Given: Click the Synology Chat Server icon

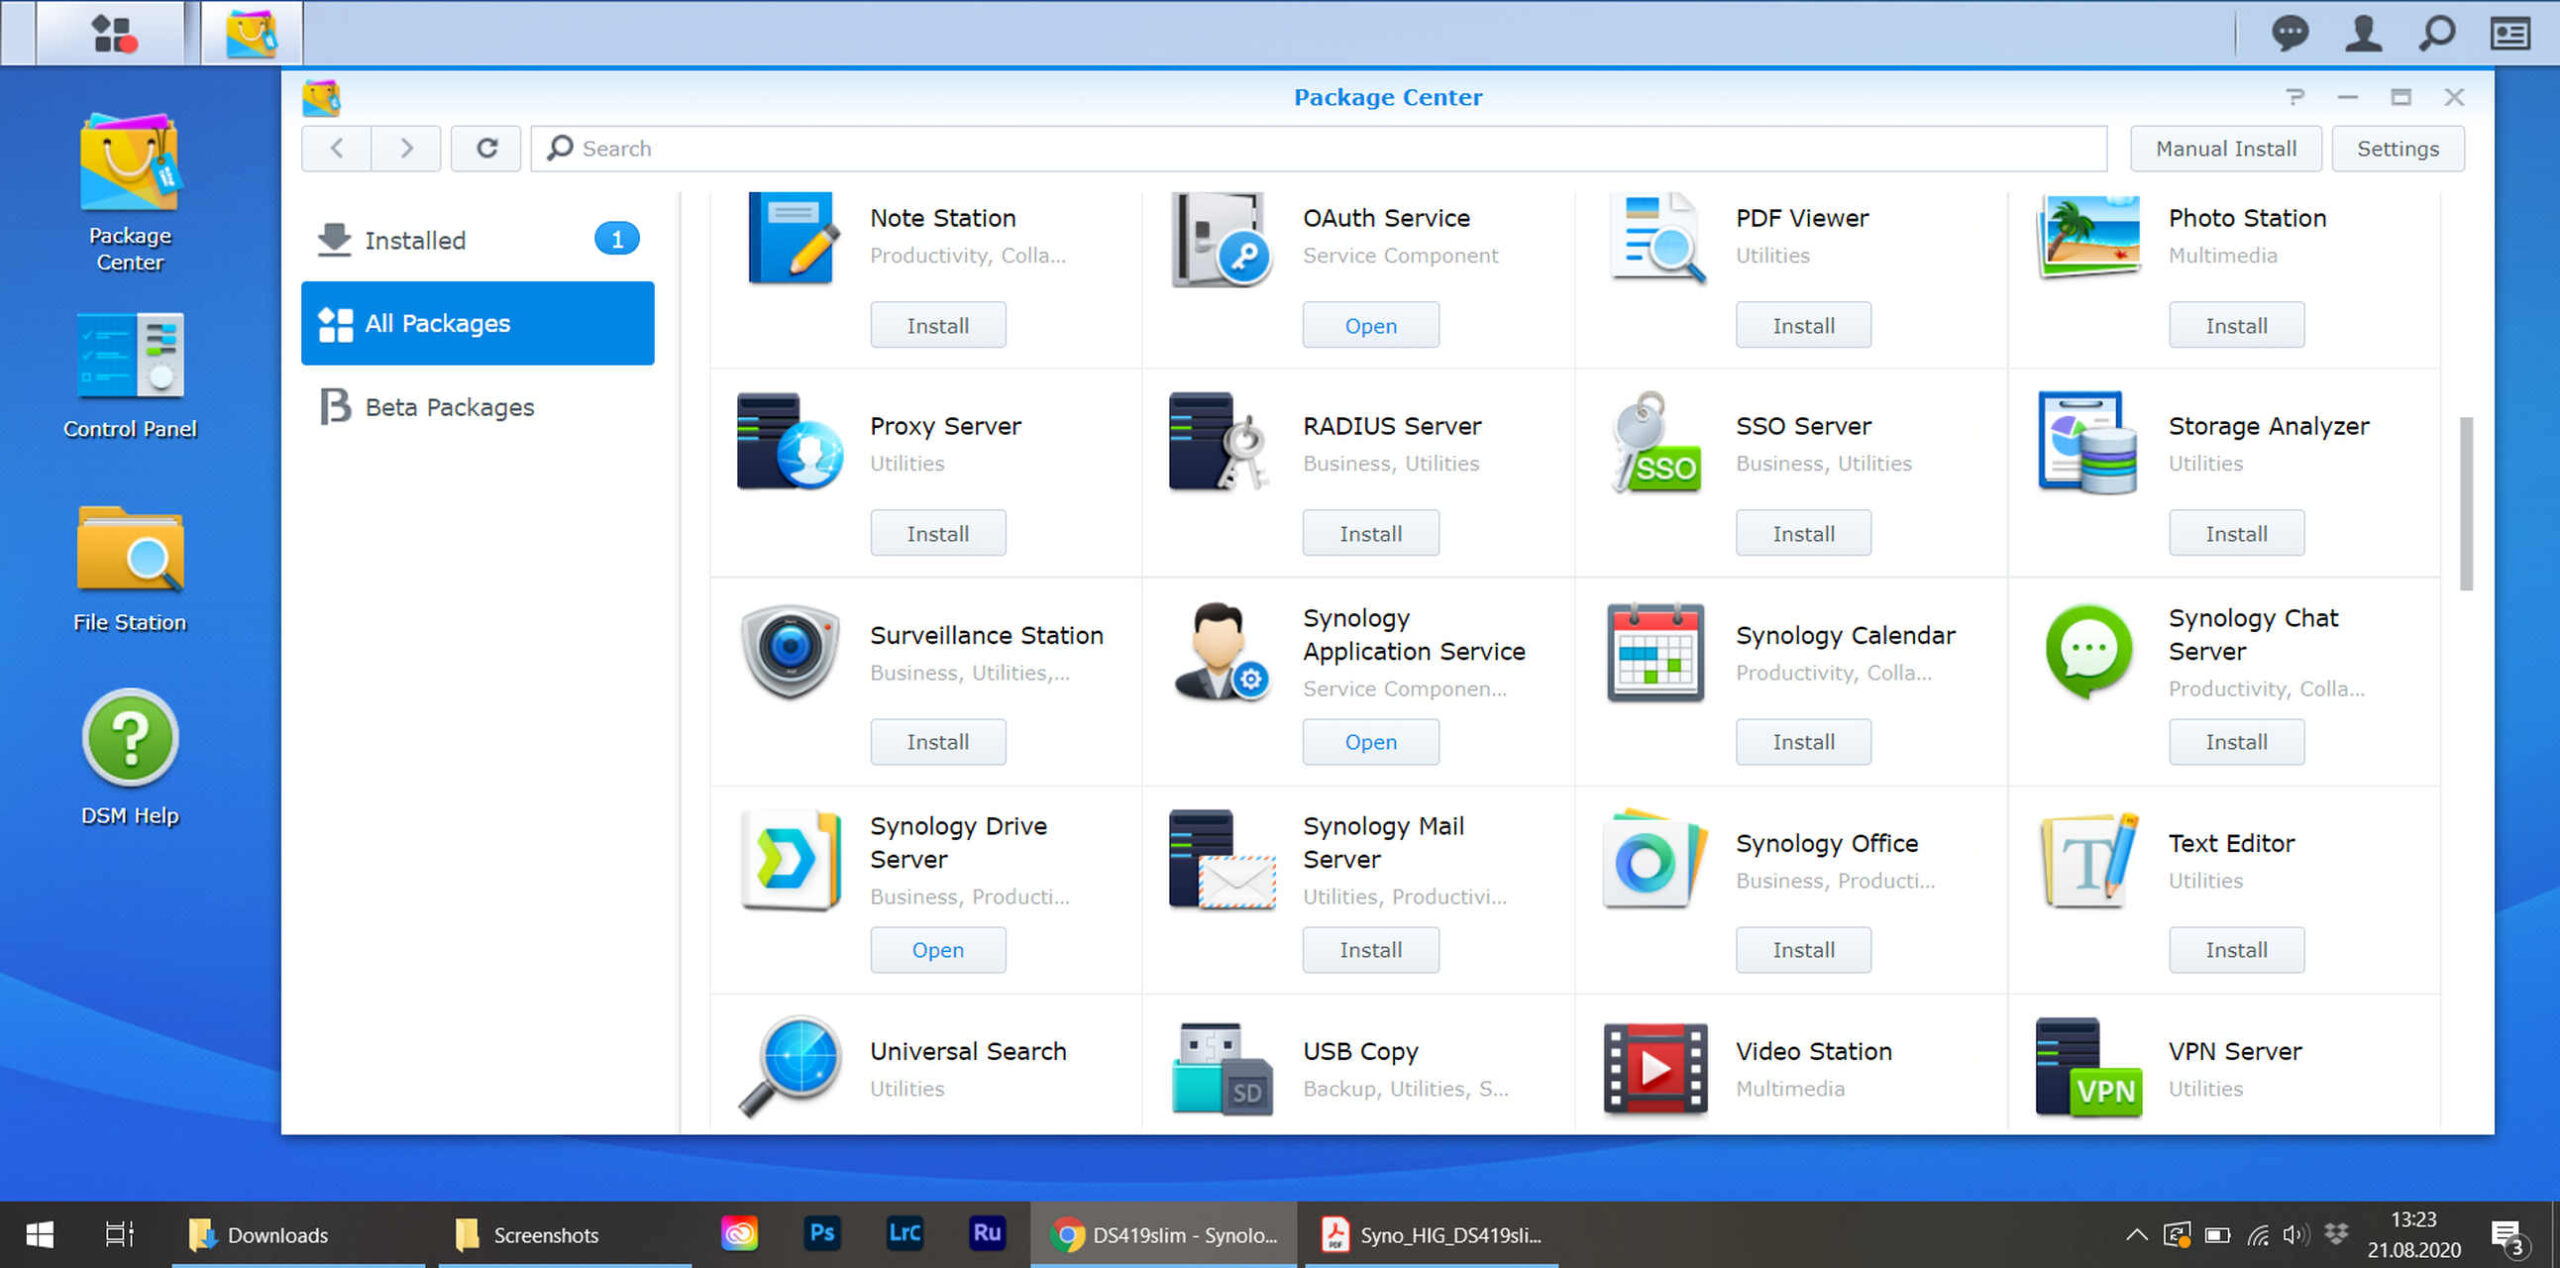Looking at the screenshot, I should coord(2088,651).
